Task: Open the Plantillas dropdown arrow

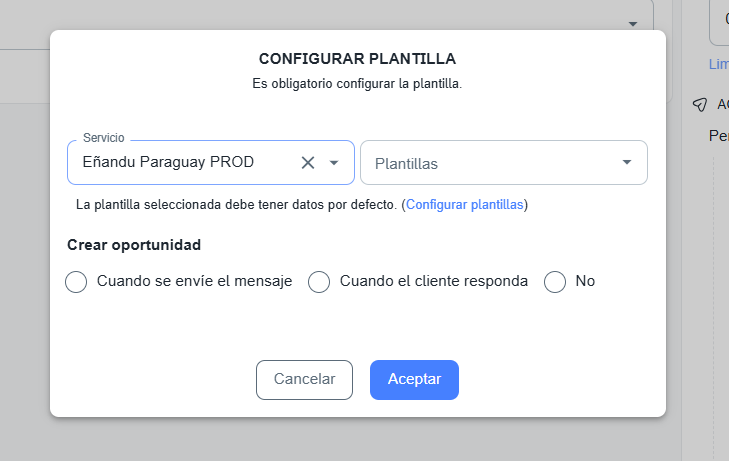Action: [627, 163]
